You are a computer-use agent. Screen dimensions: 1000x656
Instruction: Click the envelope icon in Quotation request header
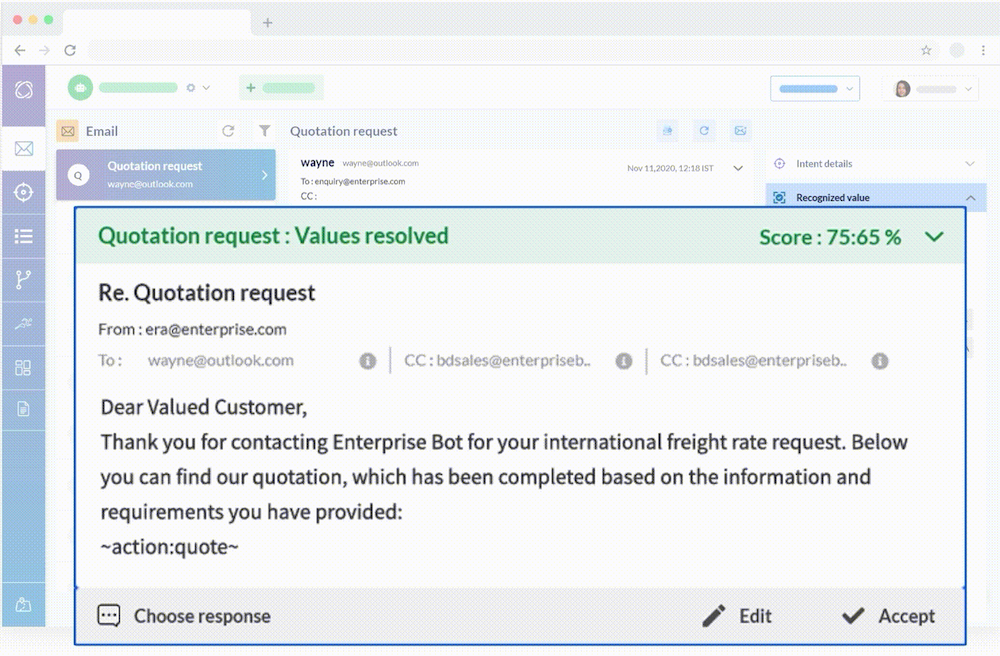pyautogui.click(x=740, y=131)
